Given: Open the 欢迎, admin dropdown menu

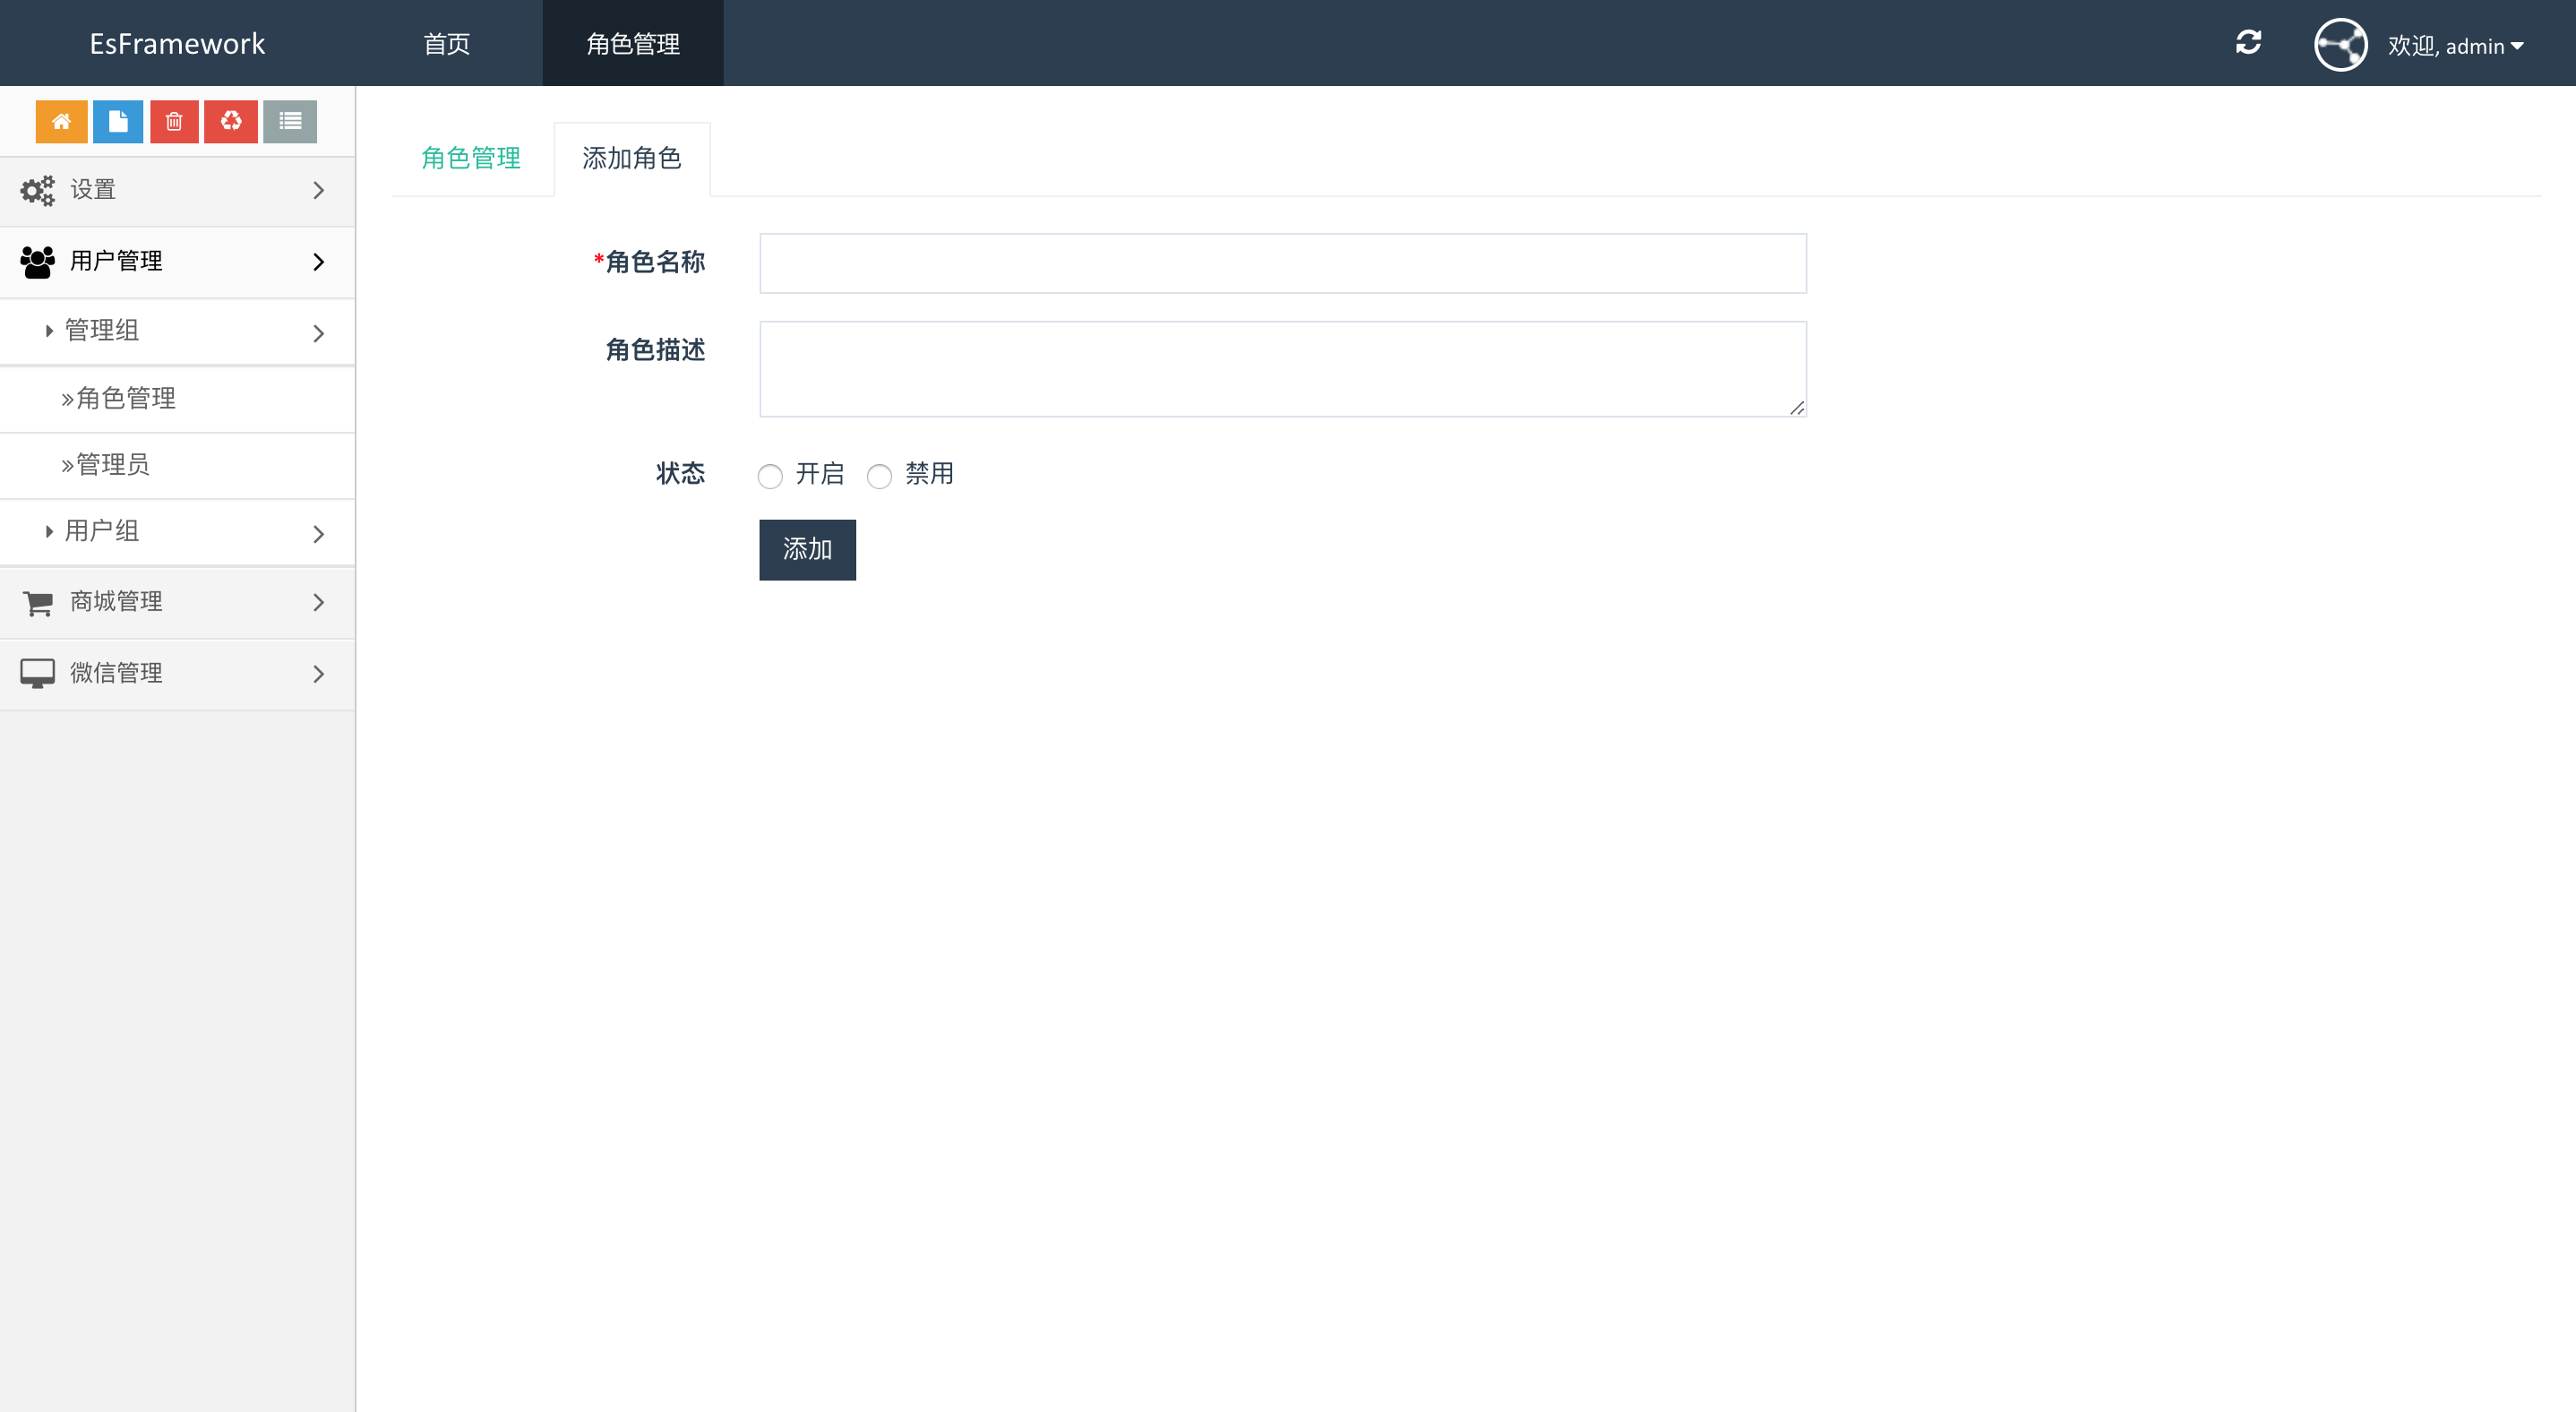Looking at the screenshot, I should tap(2455, 46).
